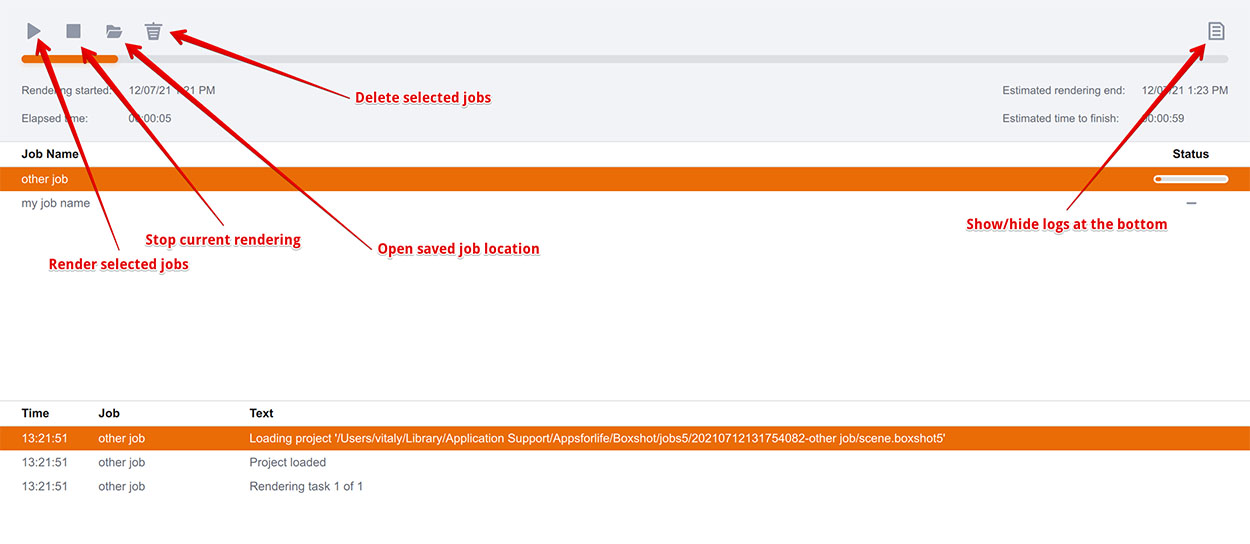
Task: Open saved job location folder icon
Action: click(114, 32)
